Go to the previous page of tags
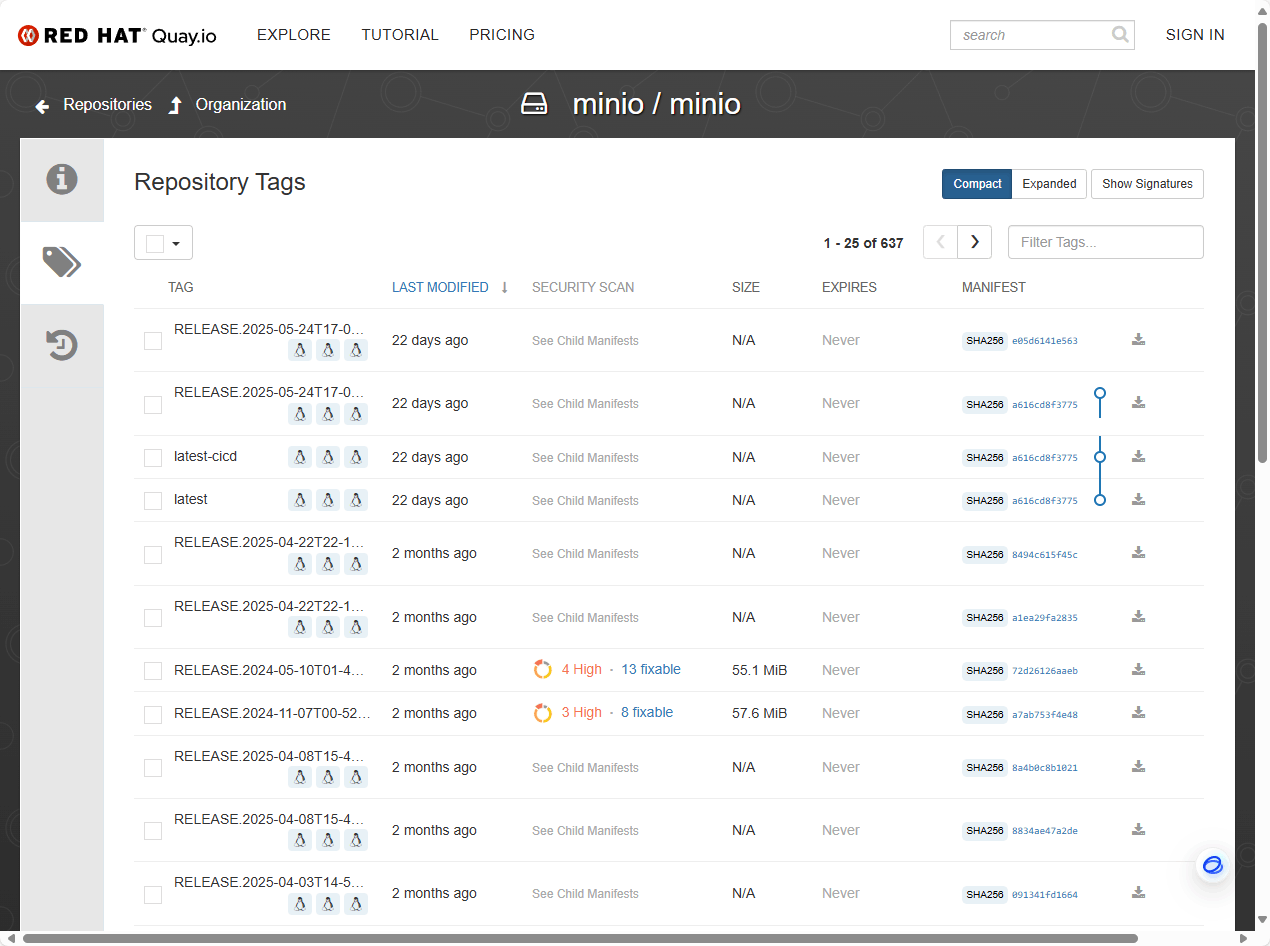 click(x=940, y=242)
